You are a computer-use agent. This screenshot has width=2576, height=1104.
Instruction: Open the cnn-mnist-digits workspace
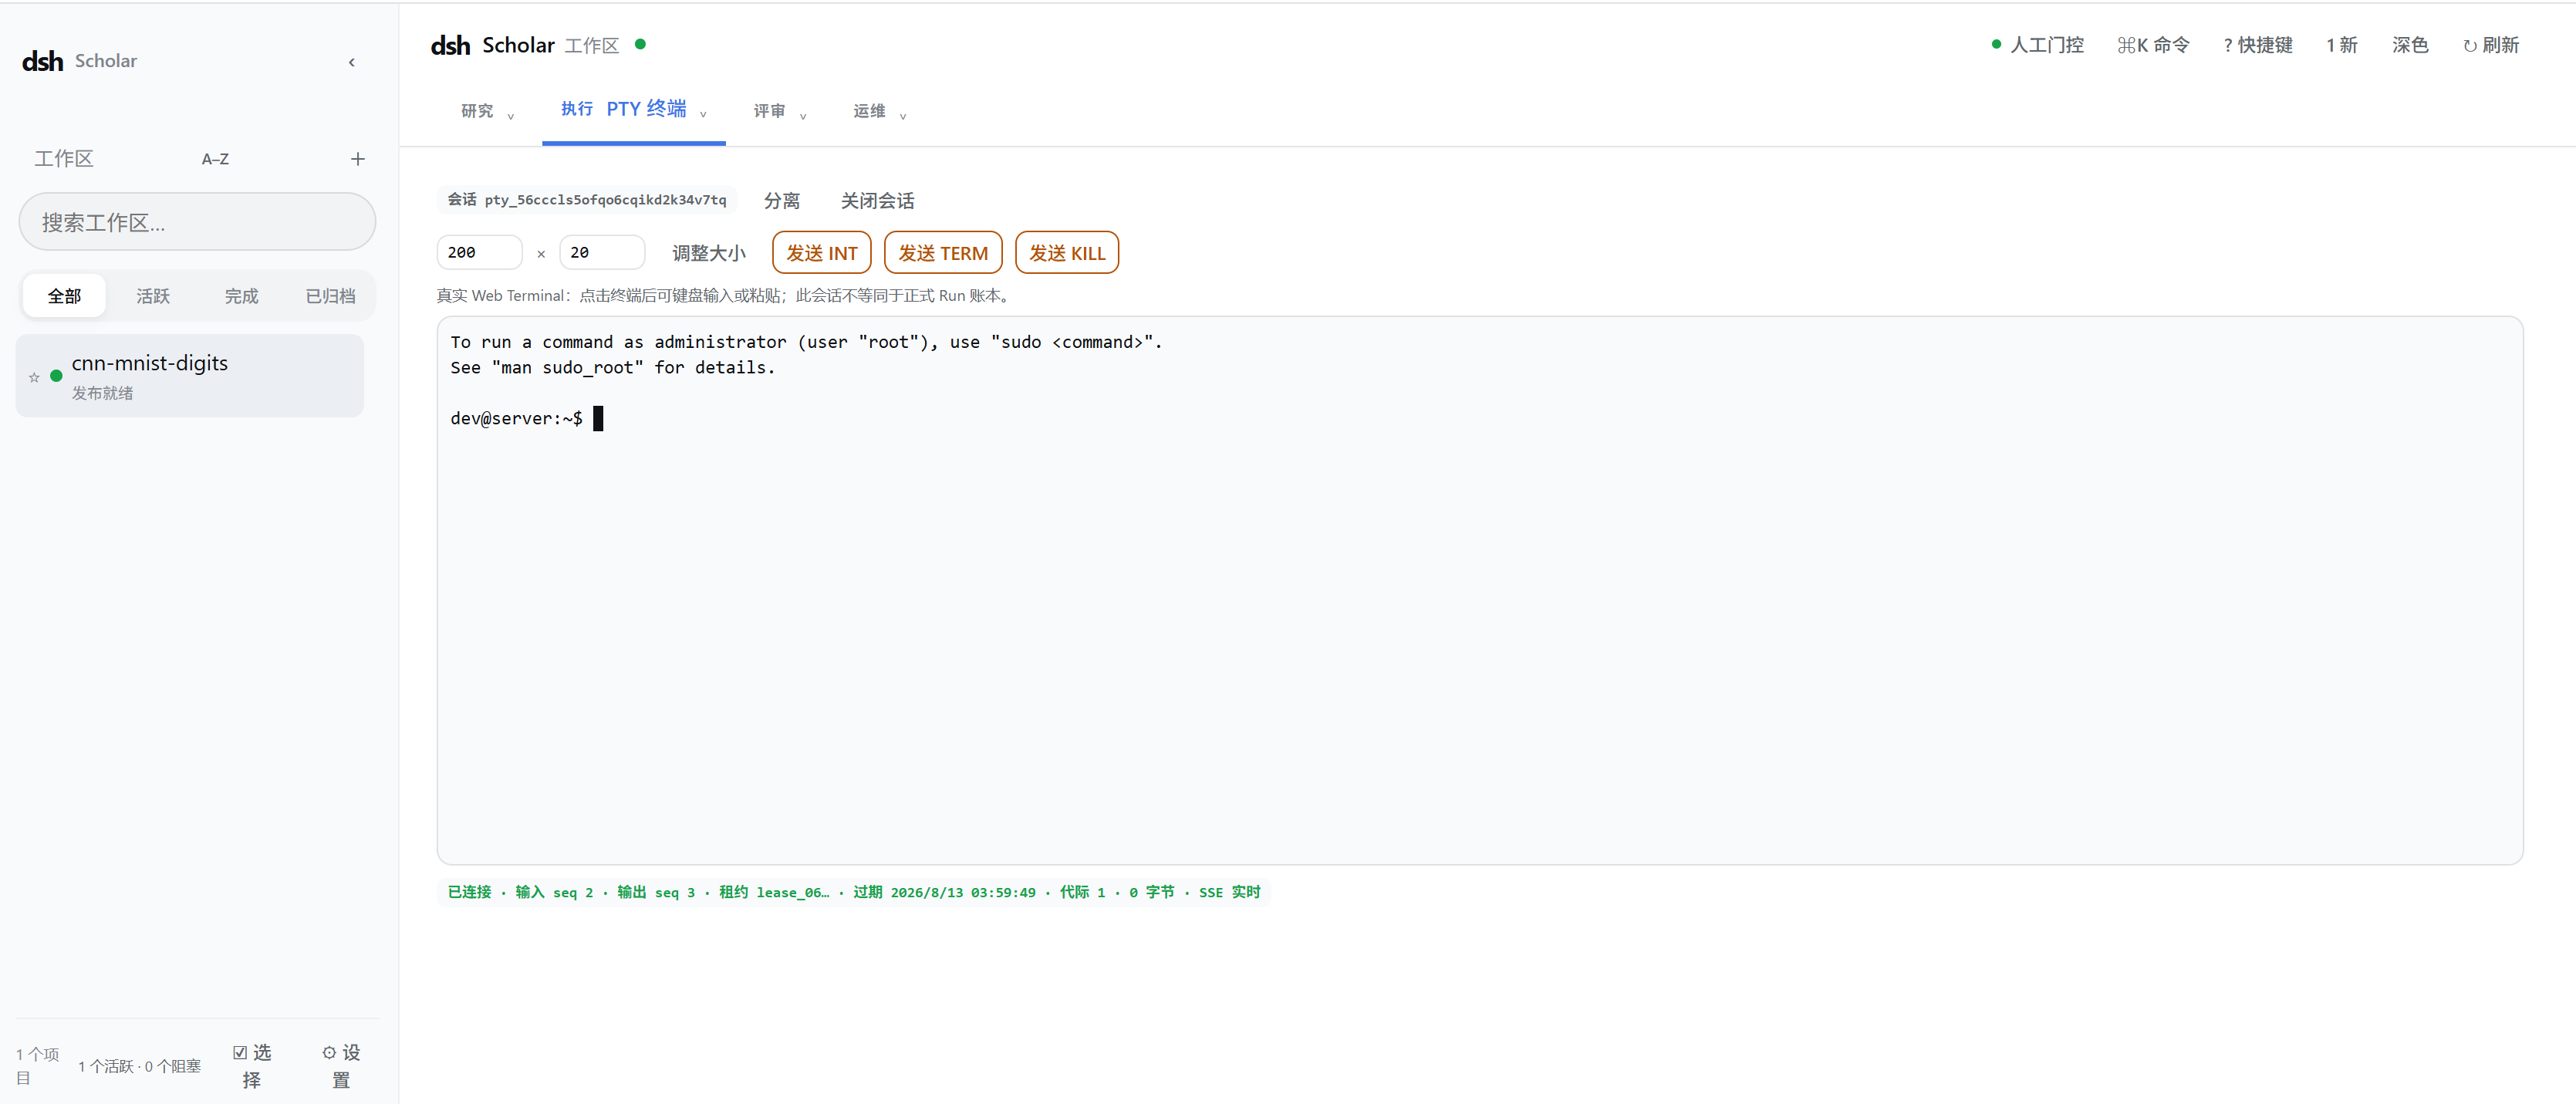[x=190, y=376]
